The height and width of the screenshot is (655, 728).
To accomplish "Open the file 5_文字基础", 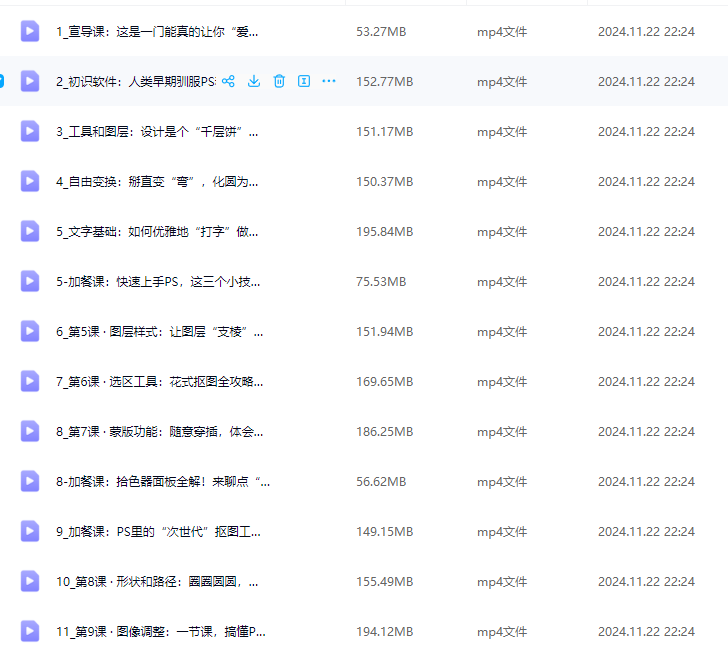I will tap(157, 232).
